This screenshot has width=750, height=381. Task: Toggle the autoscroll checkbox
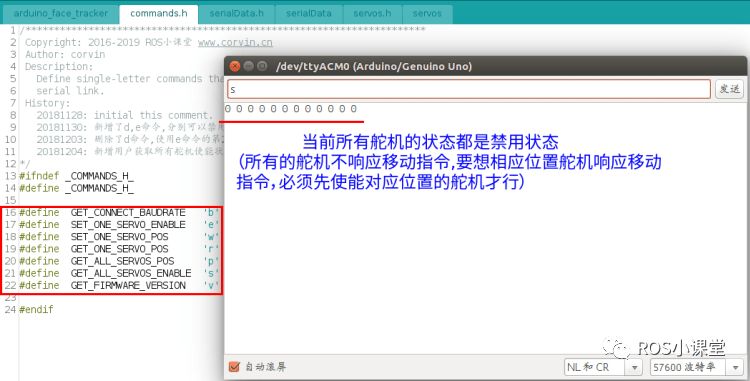tap(234, 367)
